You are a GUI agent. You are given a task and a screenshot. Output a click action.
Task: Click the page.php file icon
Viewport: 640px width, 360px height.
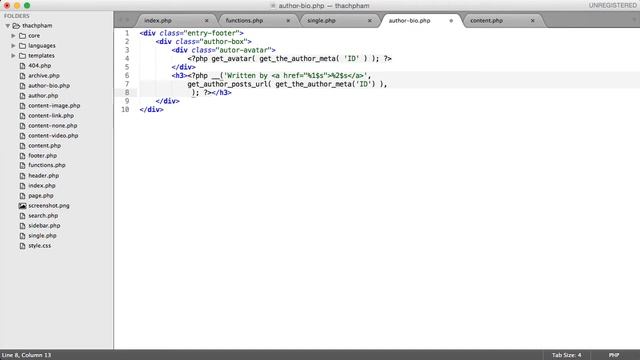[22, 196]
